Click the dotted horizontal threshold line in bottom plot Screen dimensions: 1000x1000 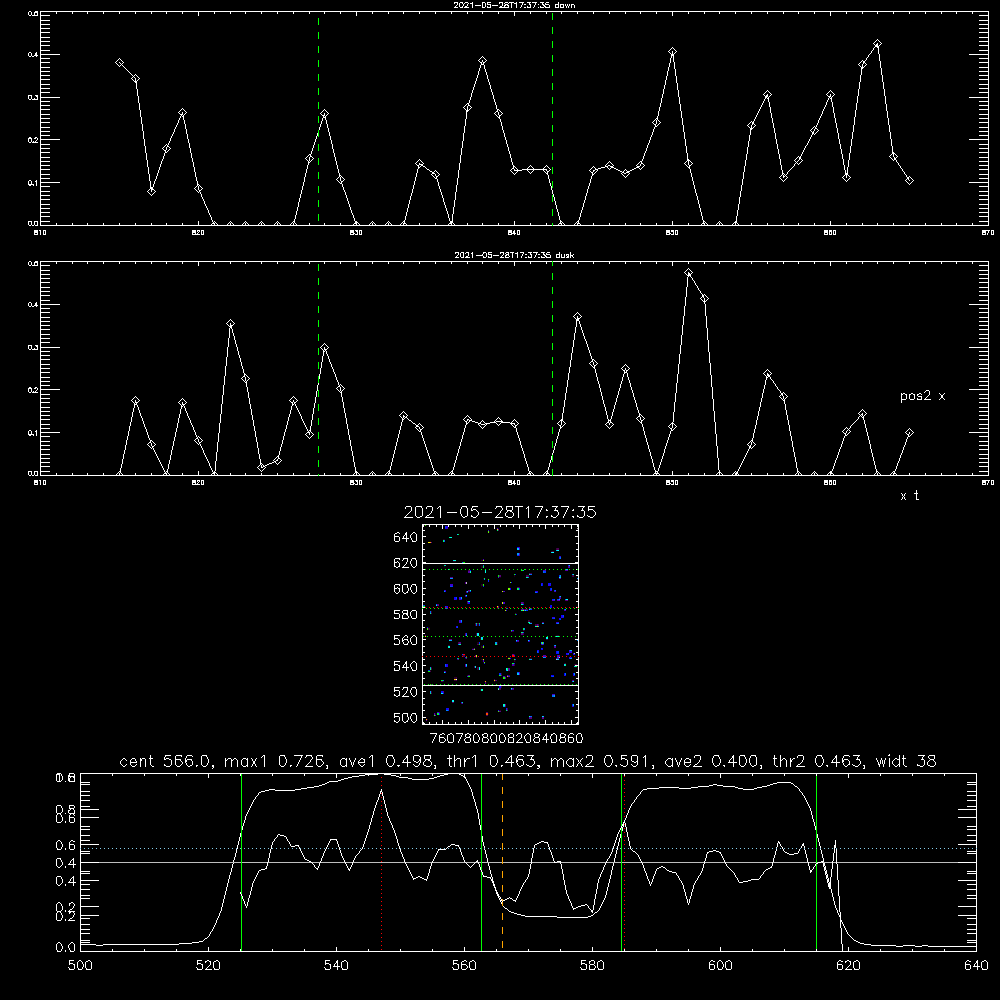[x=528, y=848]
